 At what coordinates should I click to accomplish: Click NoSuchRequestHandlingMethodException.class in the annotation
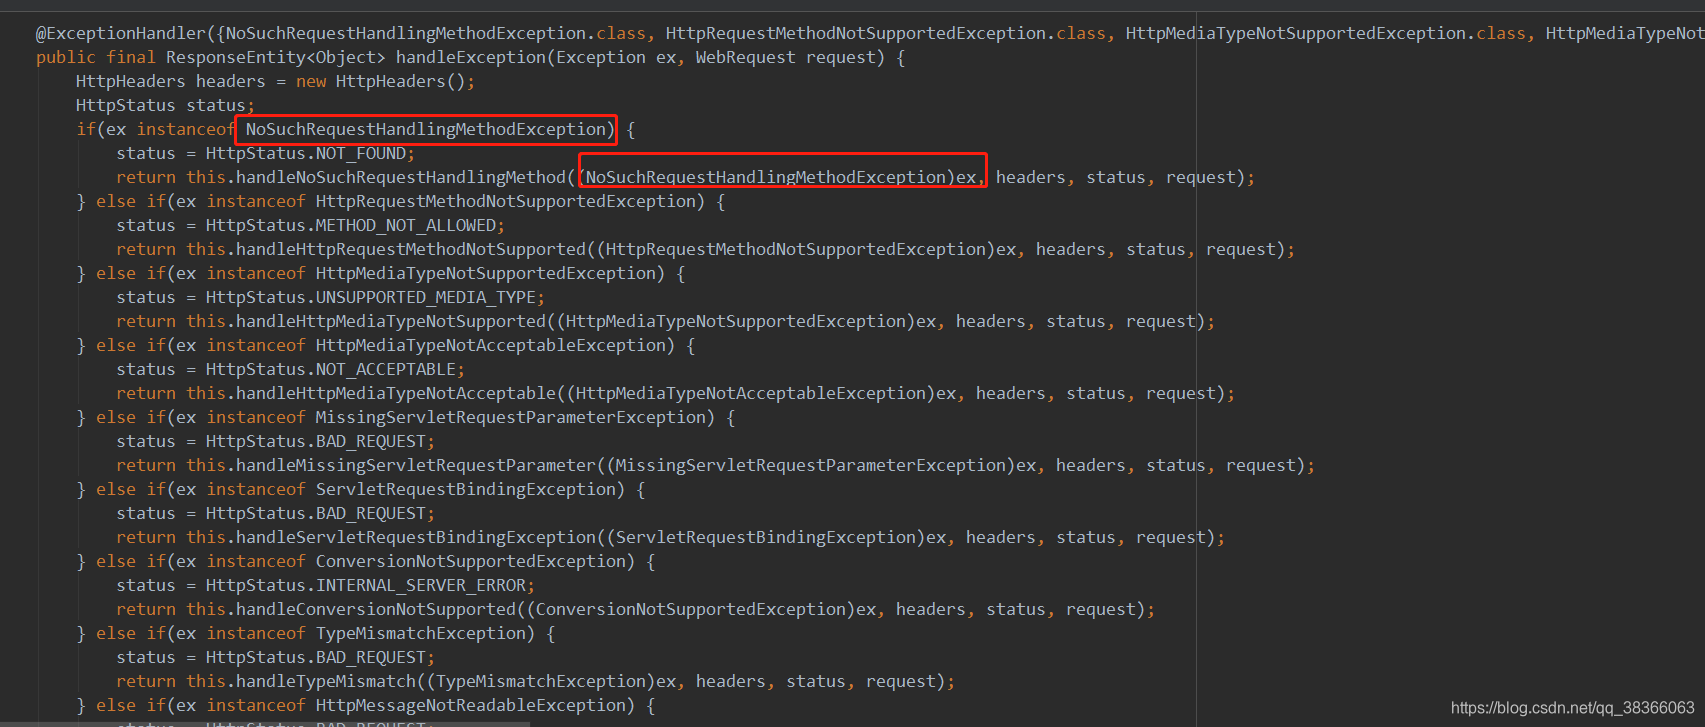(x=436, y=34)
